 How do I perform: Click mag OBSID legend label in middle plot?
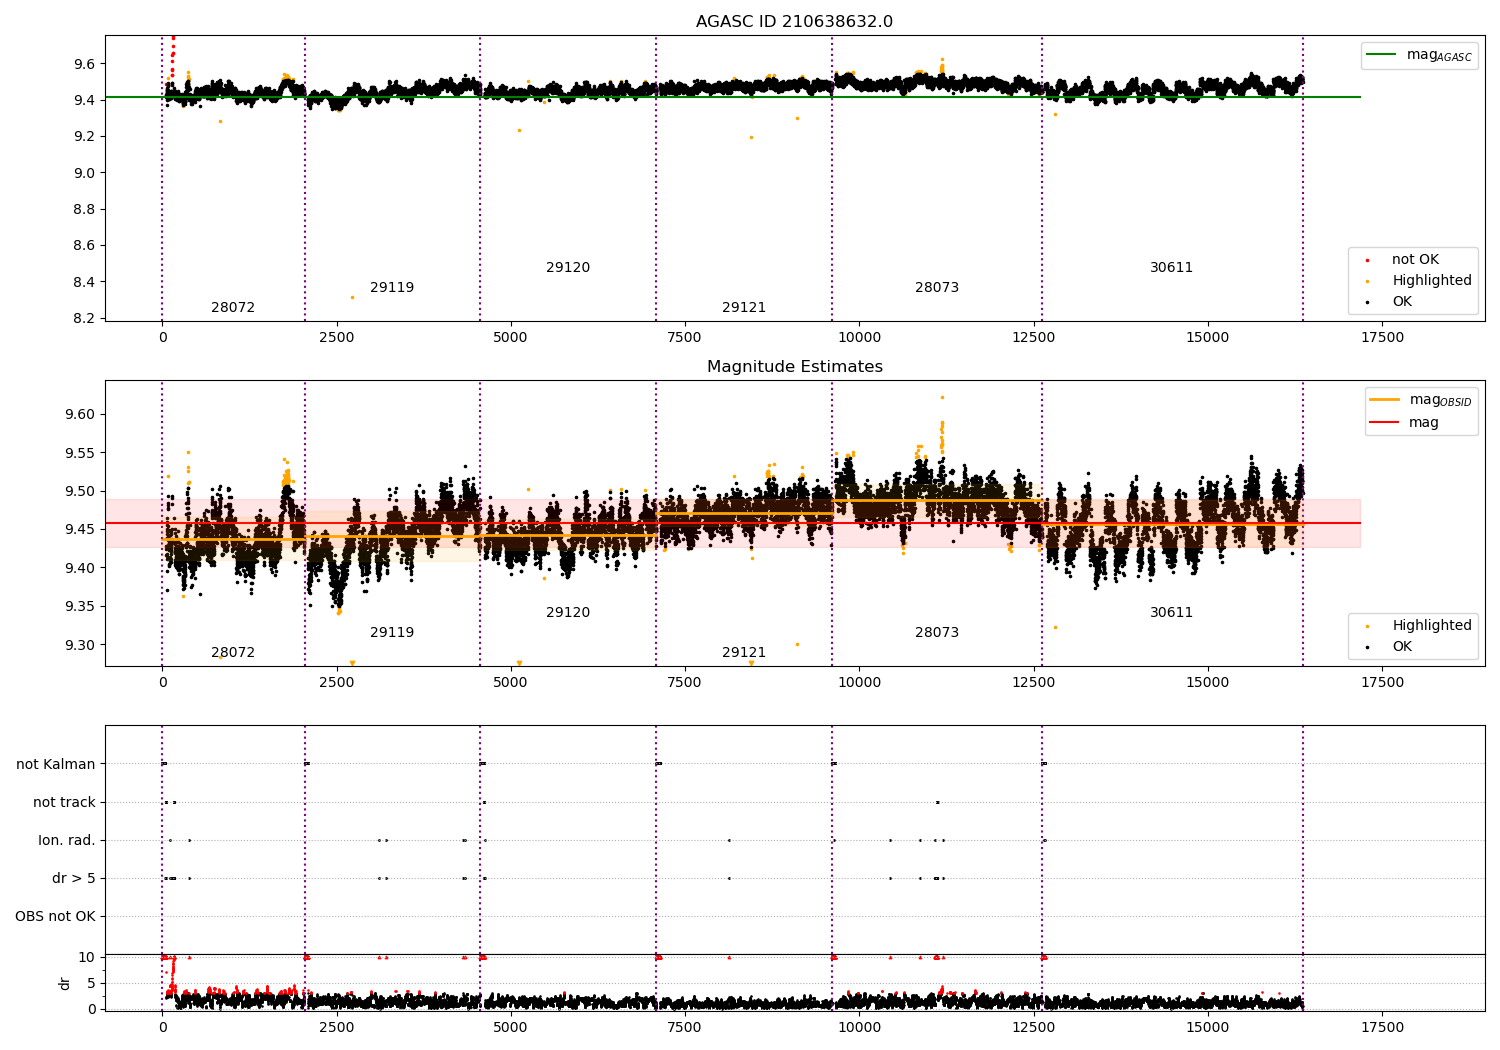[1440, 400]
